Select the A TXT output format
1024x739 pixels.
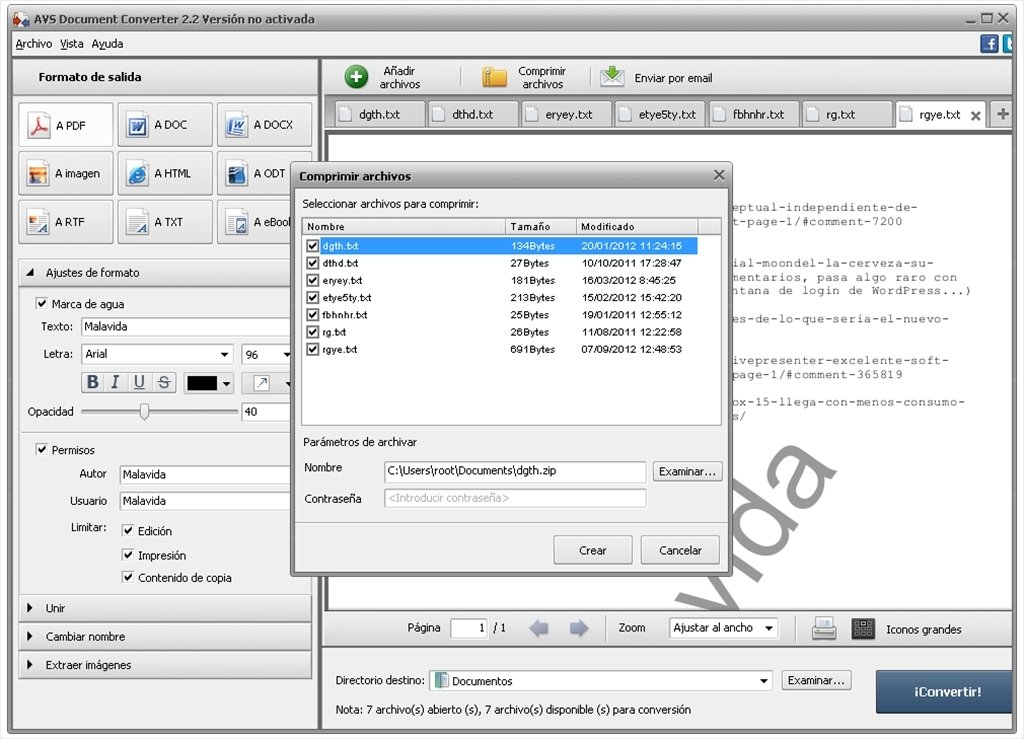click(165, 222)
